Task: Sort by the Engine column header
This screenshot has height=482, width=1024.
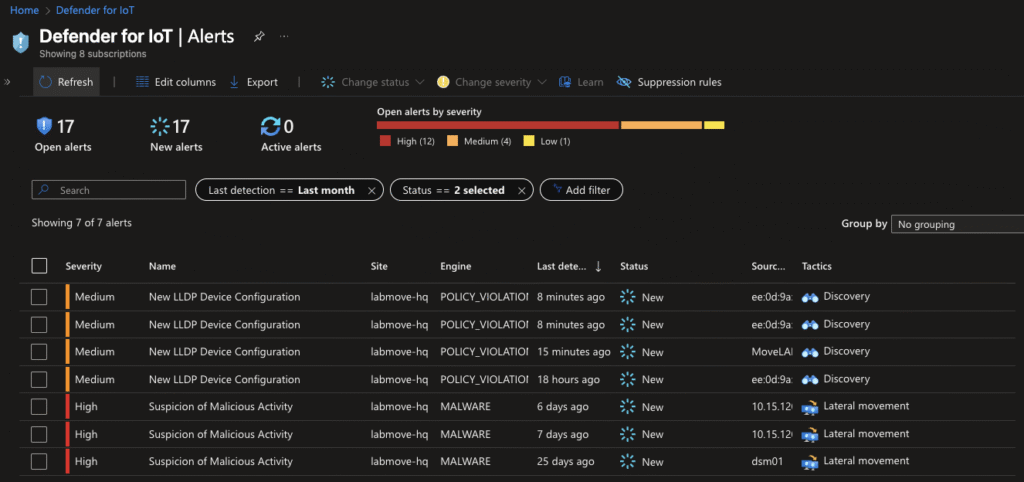Action: click(456, 266)
